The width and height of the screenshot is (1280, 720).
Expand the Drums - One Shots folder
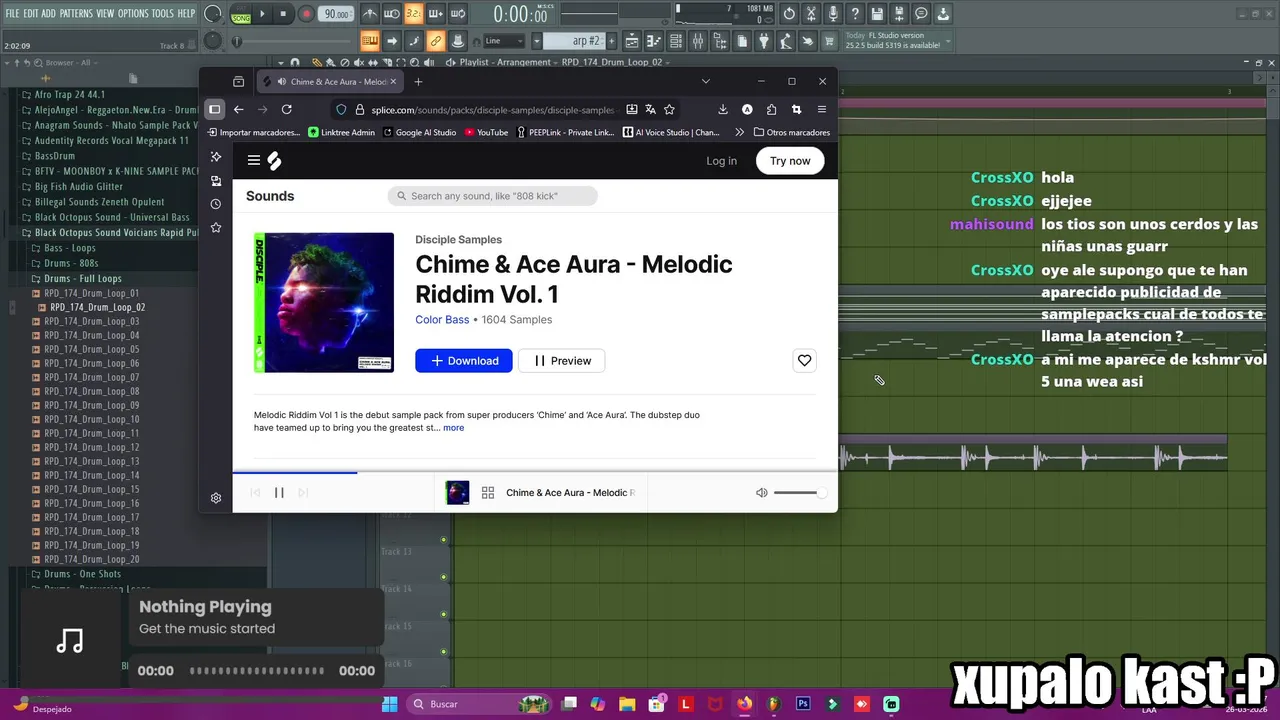coord(83,574)
